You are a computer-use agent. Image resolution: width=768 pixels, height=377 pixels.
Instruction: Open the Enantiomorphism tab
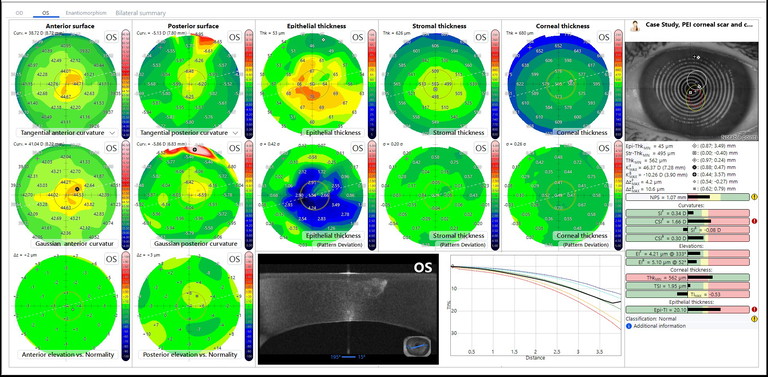(86, 13)
